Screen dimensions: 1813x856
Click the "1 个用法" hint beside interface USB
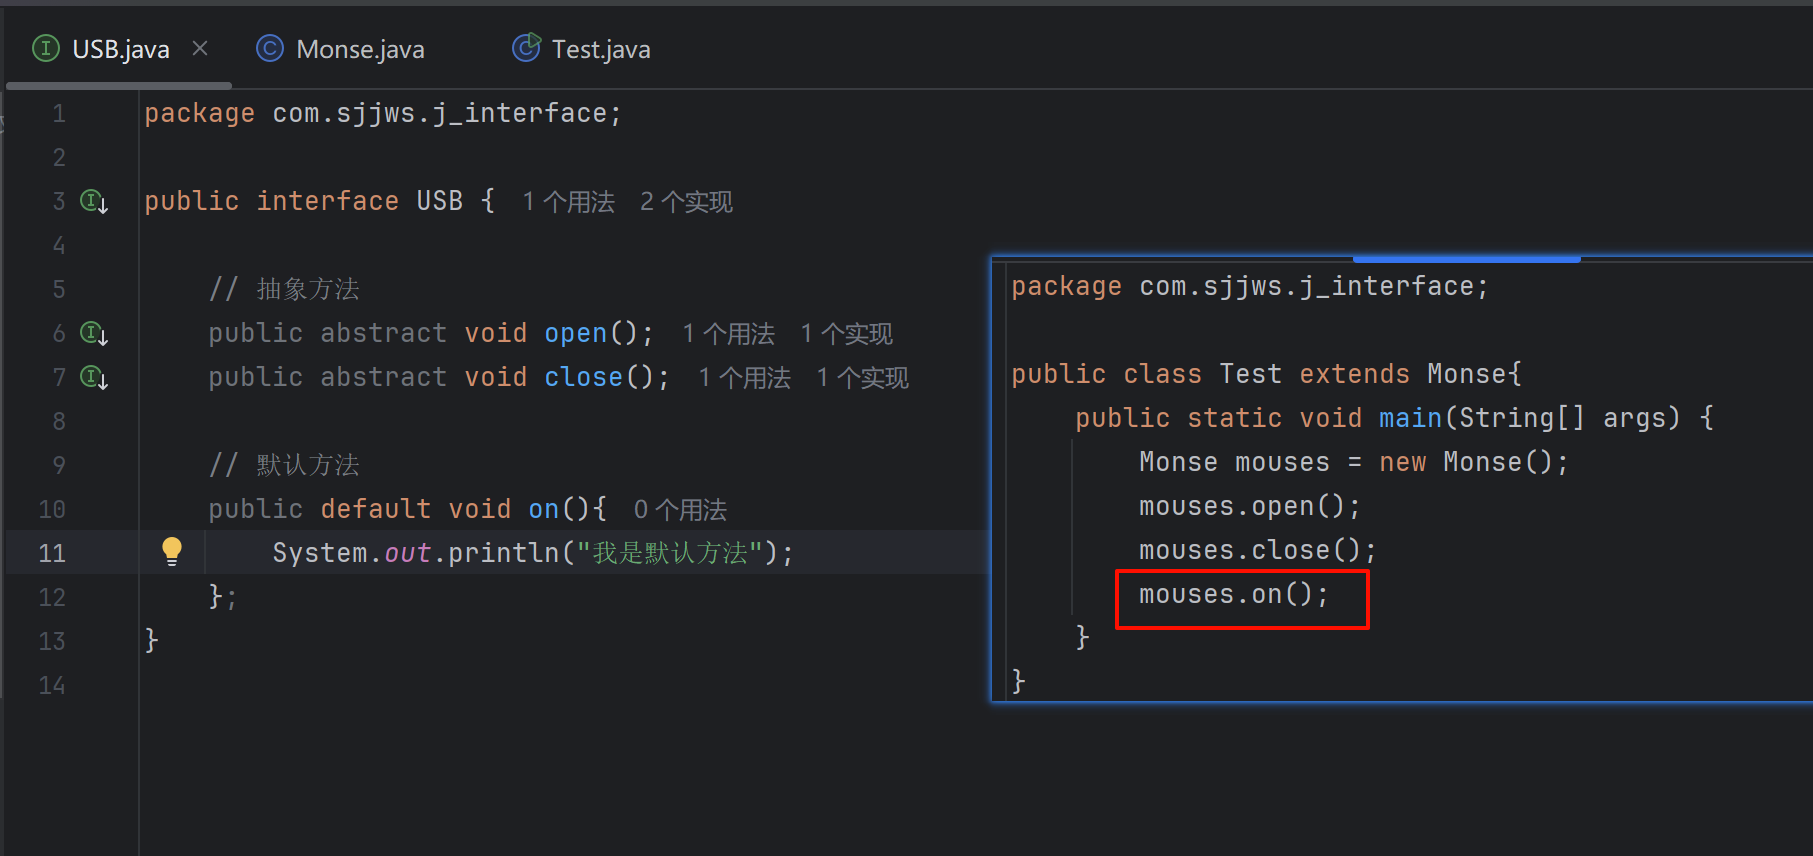point(568,202)
